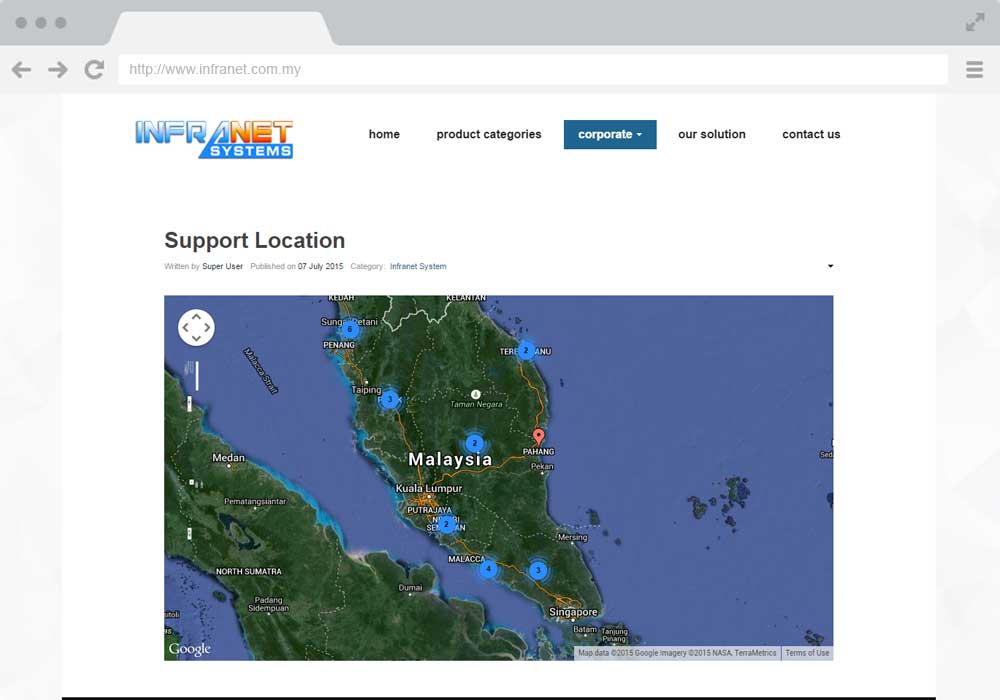Pan the map right with the right arrow

(x=207, y=328)
